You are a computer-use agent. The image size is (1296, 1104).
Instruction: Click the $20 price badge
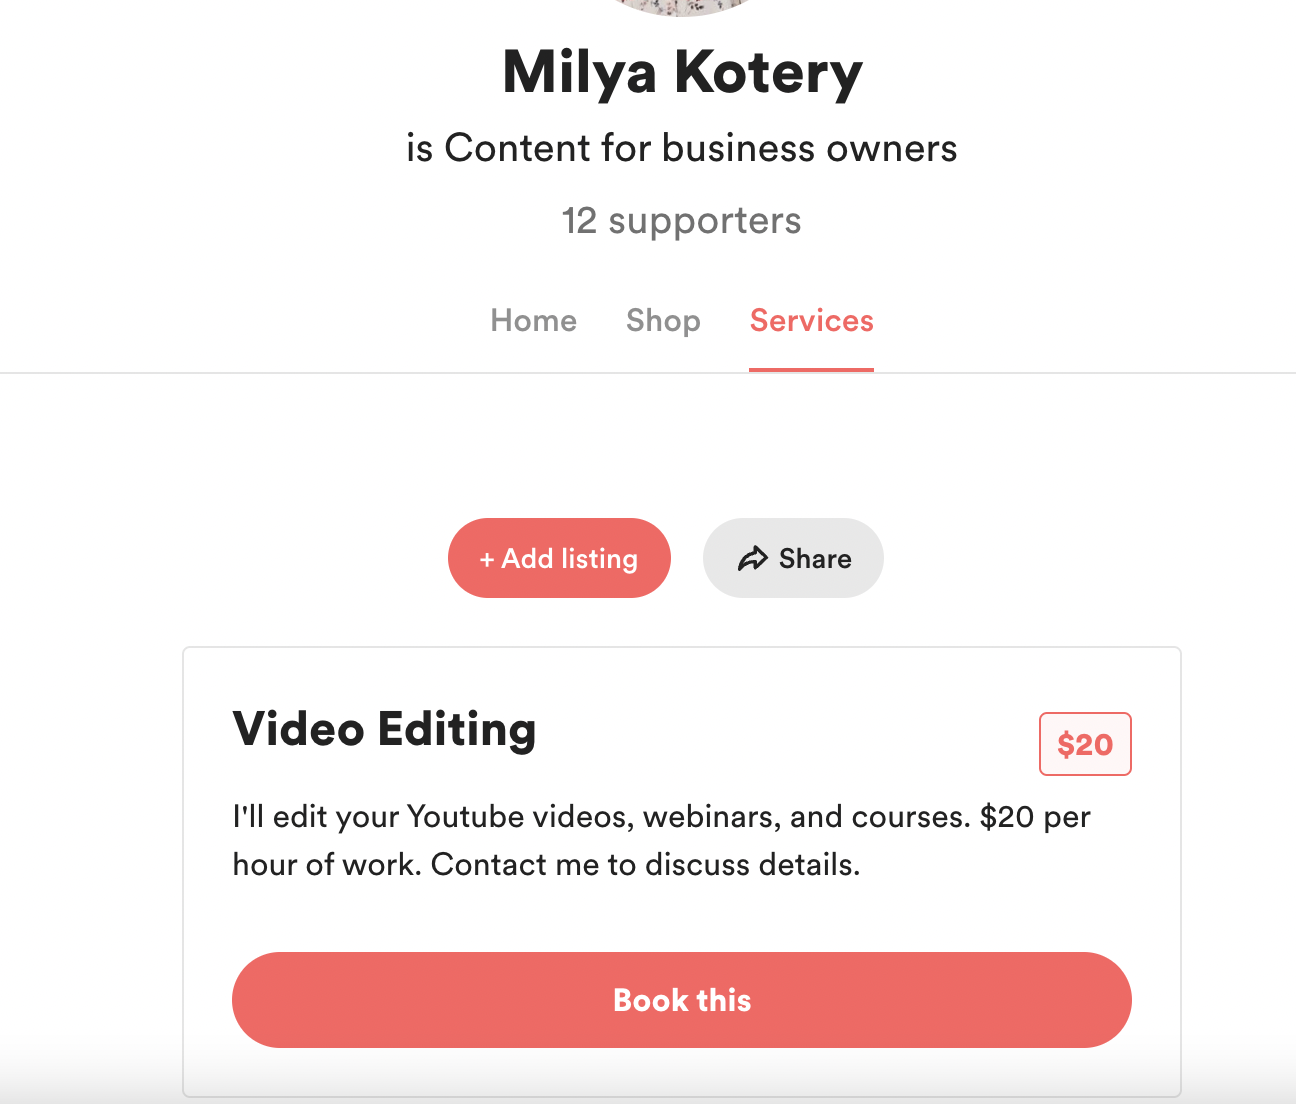tap(1085, 744)
